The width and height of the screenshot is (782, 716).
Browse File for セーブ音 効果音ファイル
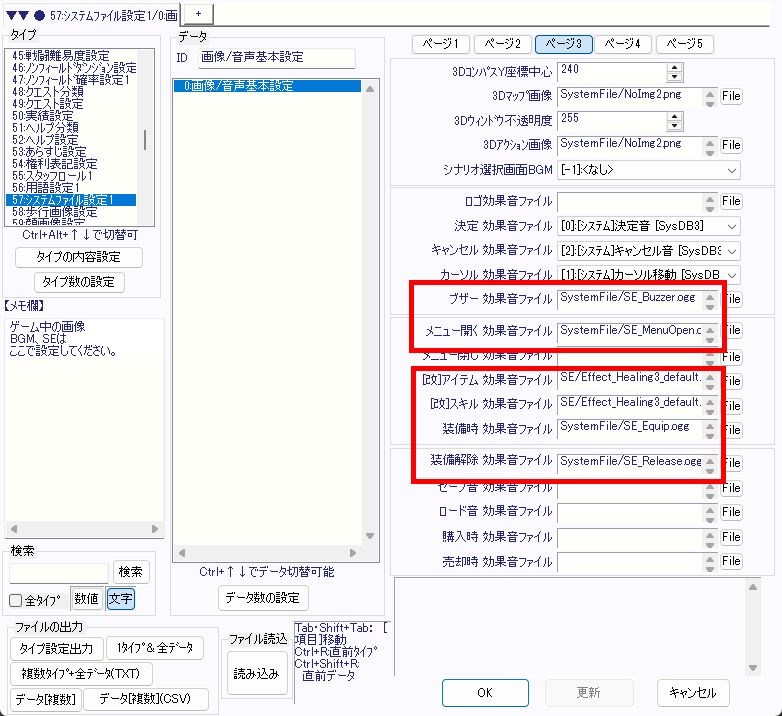coord(732,488)
